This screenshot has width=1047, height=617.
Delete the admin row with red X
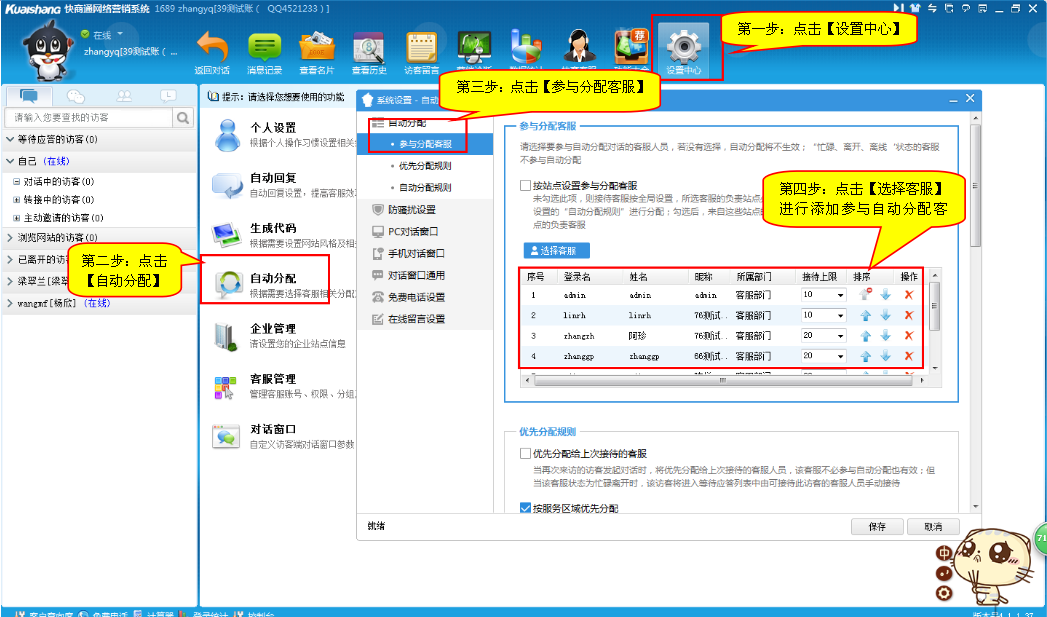tap(908, 295)
